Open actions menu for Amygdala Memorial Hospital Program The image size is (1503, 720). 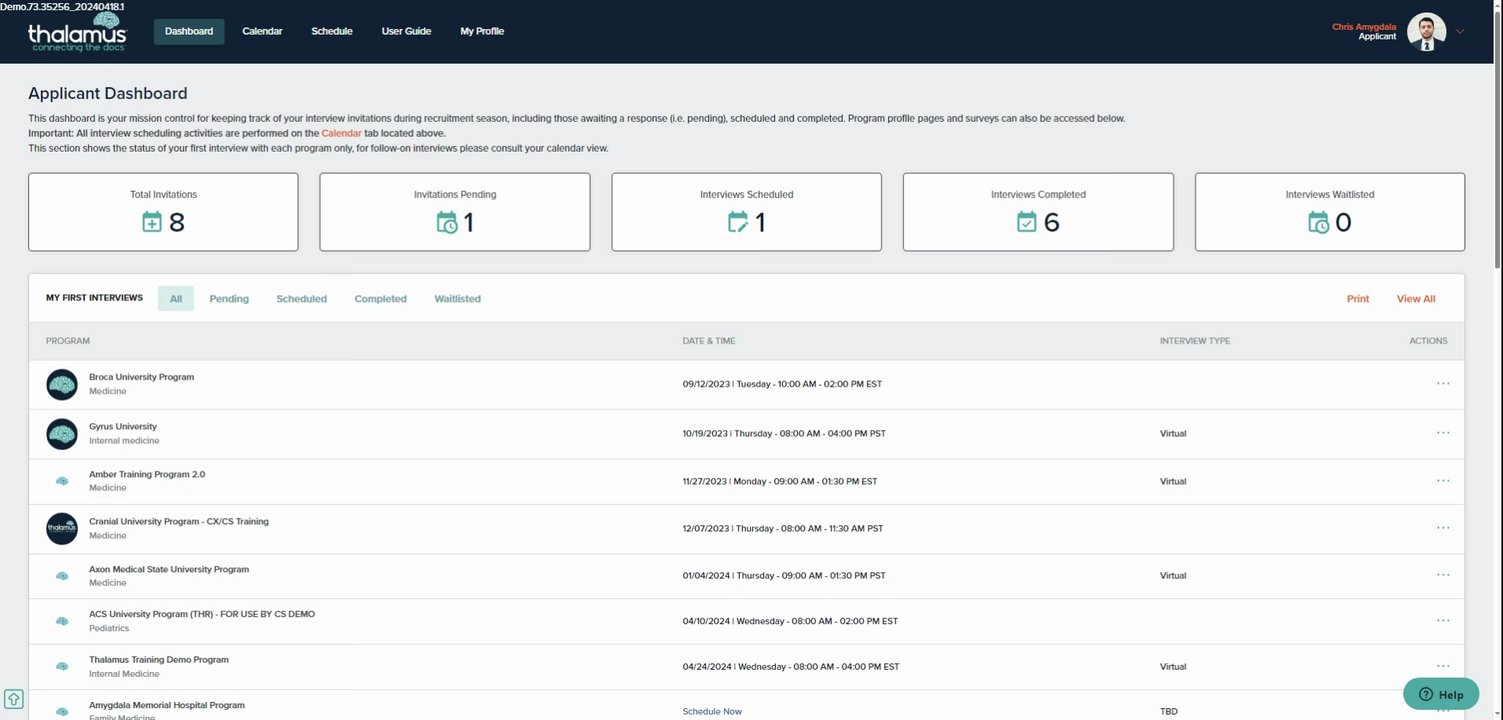point(1443,711)
